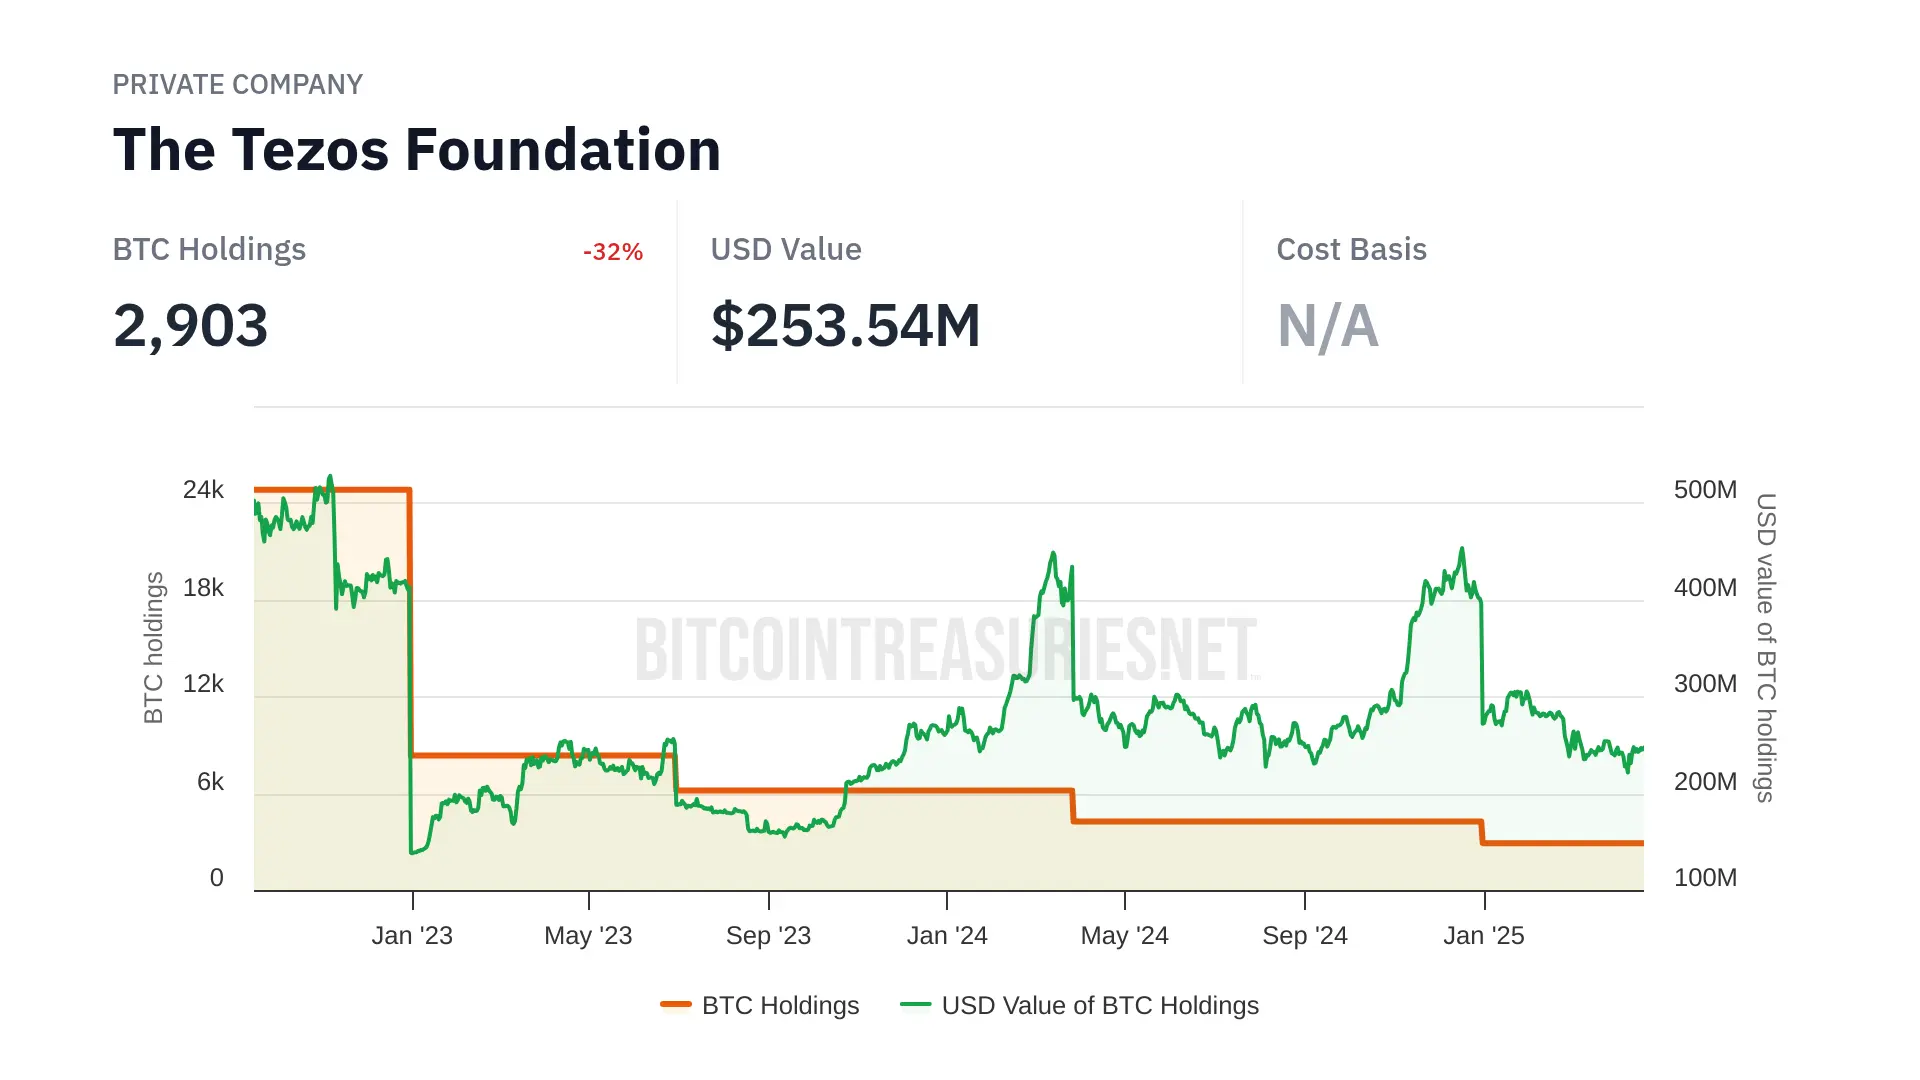This screenshot has height=1080, width=1920.
Task: Click The Tezos Foundation heading
Action: 417,150
